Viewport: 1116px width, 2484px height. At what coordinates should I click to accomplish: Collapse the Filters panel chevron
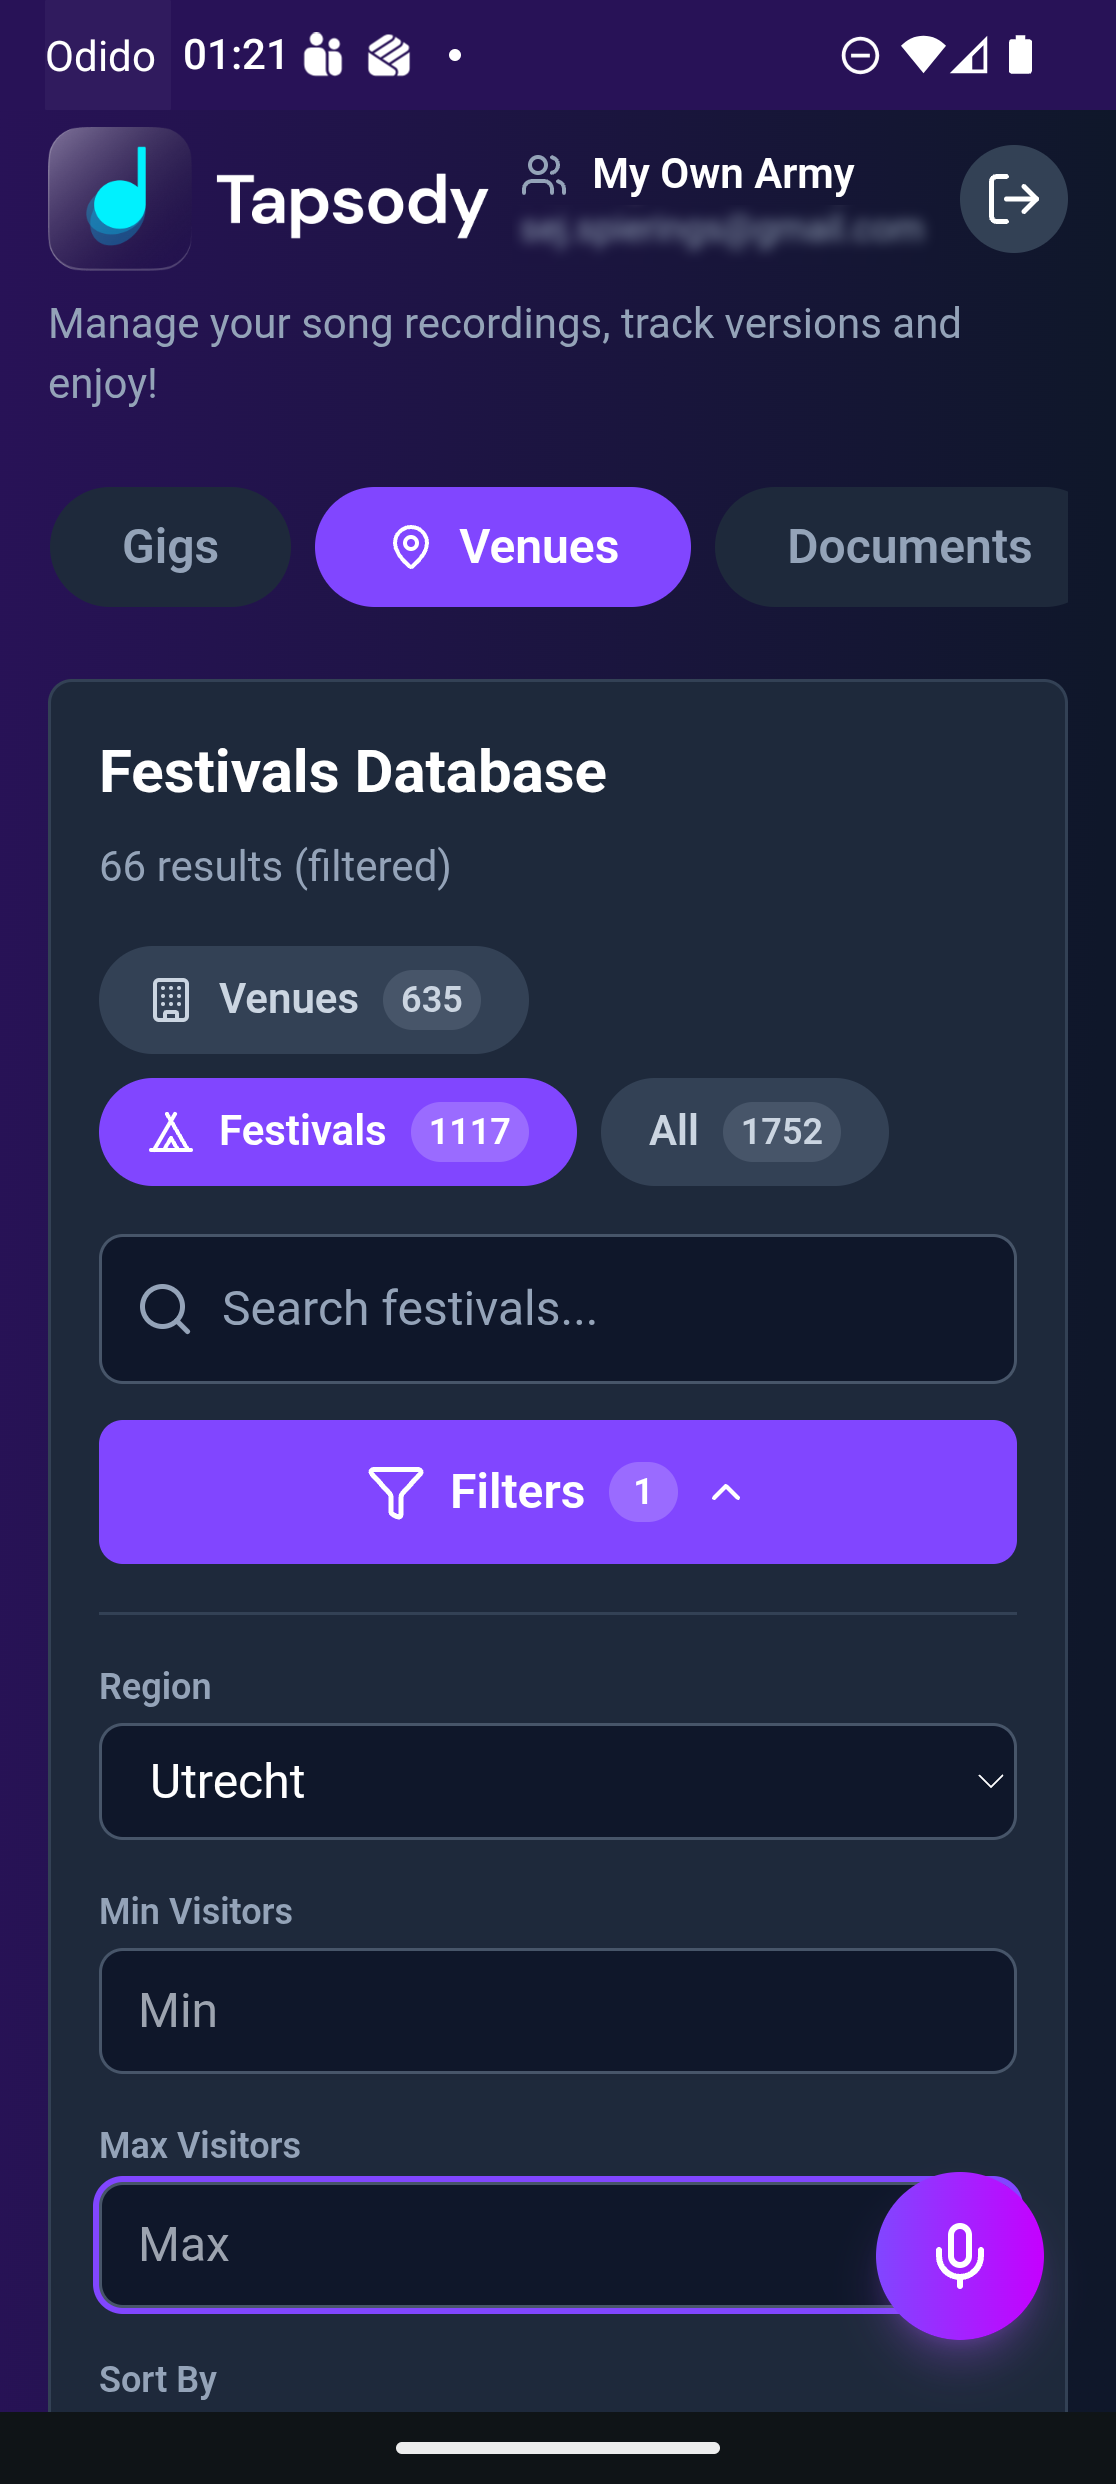[726, 1492]
